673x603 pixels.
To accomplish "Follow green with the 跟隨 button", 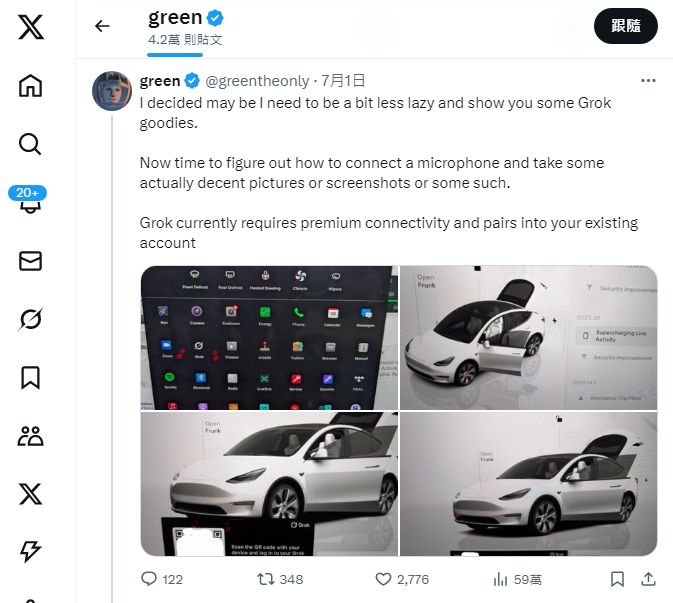I will (625, 26).
